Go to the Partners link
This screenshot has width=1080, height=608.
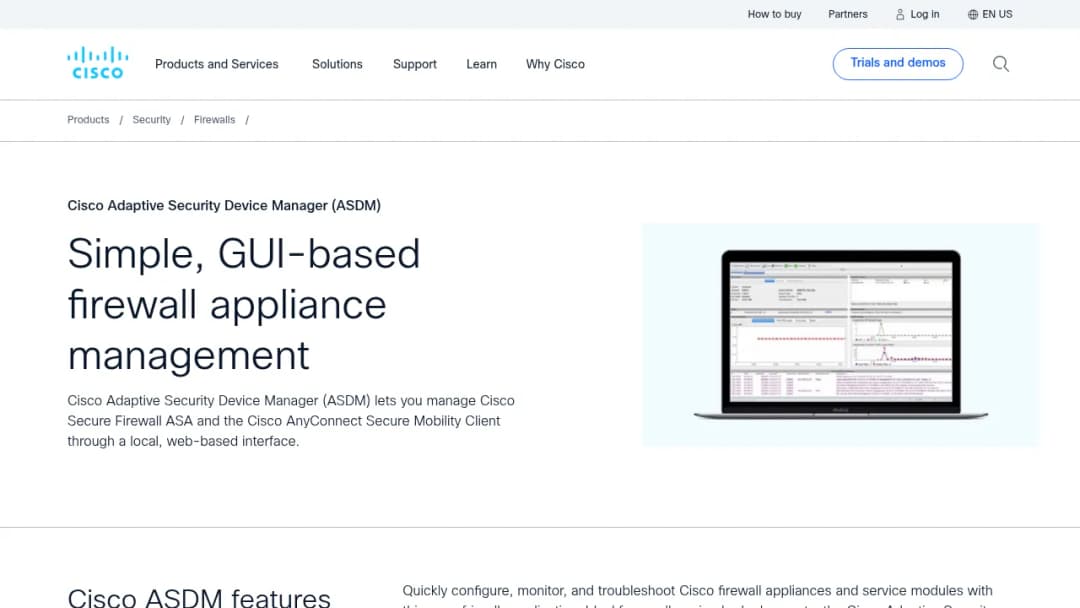tap(847, 14)
